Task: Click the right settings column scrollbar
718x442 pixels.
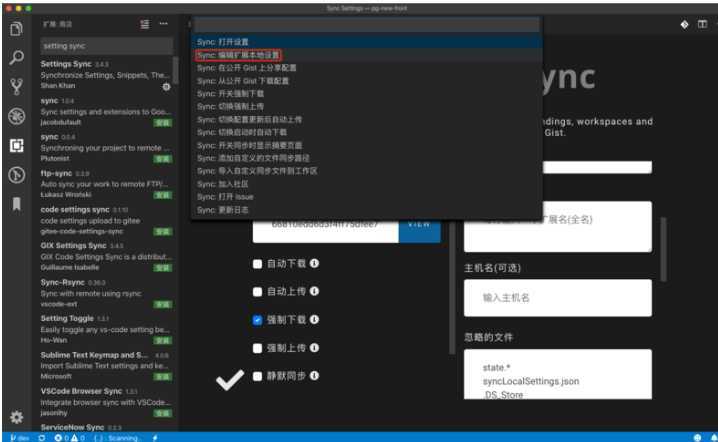Action: [664, 250]
